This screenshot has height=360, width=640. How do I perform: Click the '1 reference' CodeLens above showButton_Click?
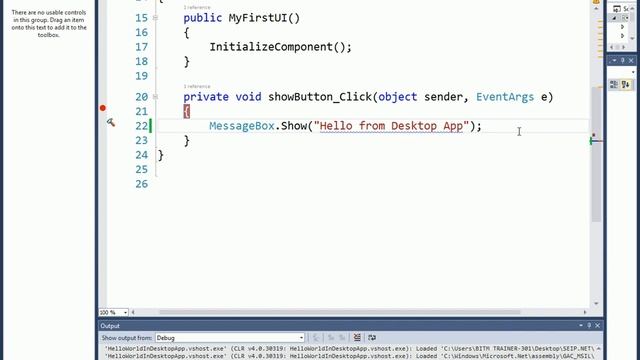point(197,86)
